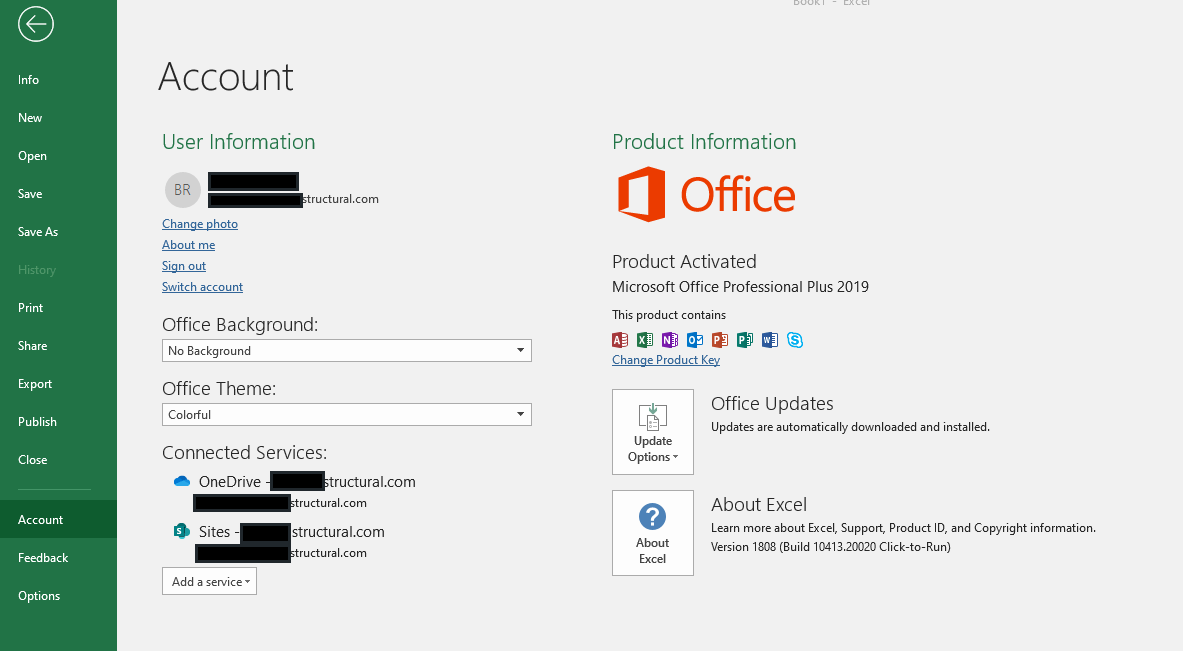Image resolution: width=1183 pixels, height=651 pixels.
Task: Click the OneDrive connected service entry
Action: point(294,491)
